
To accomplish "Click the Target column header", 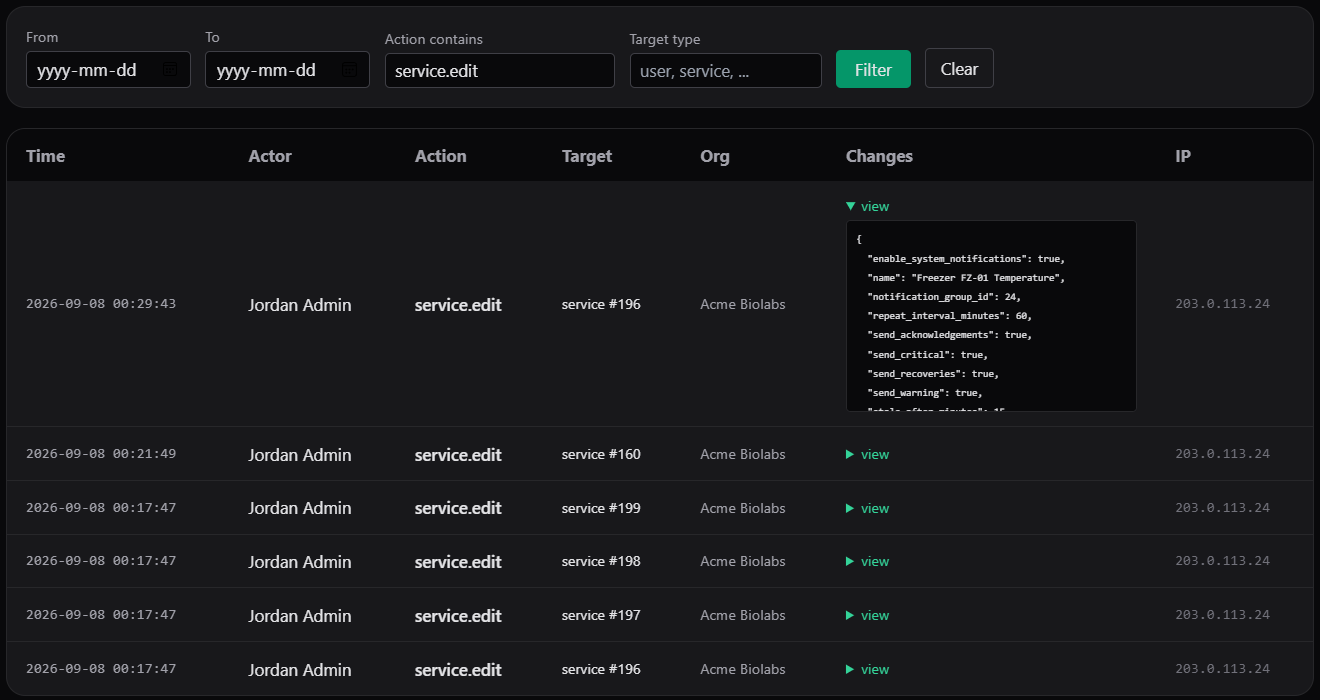I will (587, 156).
